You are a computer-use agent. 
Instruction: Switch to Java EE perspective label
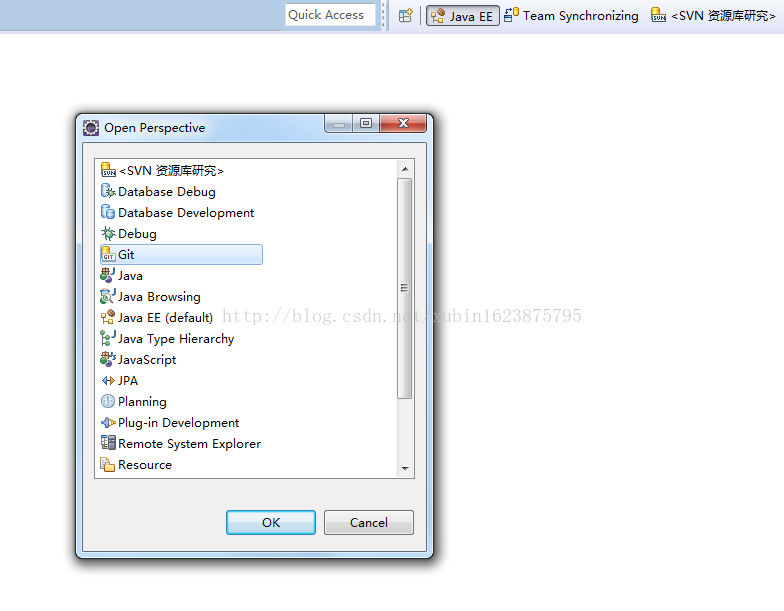click(x=471, y=16)
